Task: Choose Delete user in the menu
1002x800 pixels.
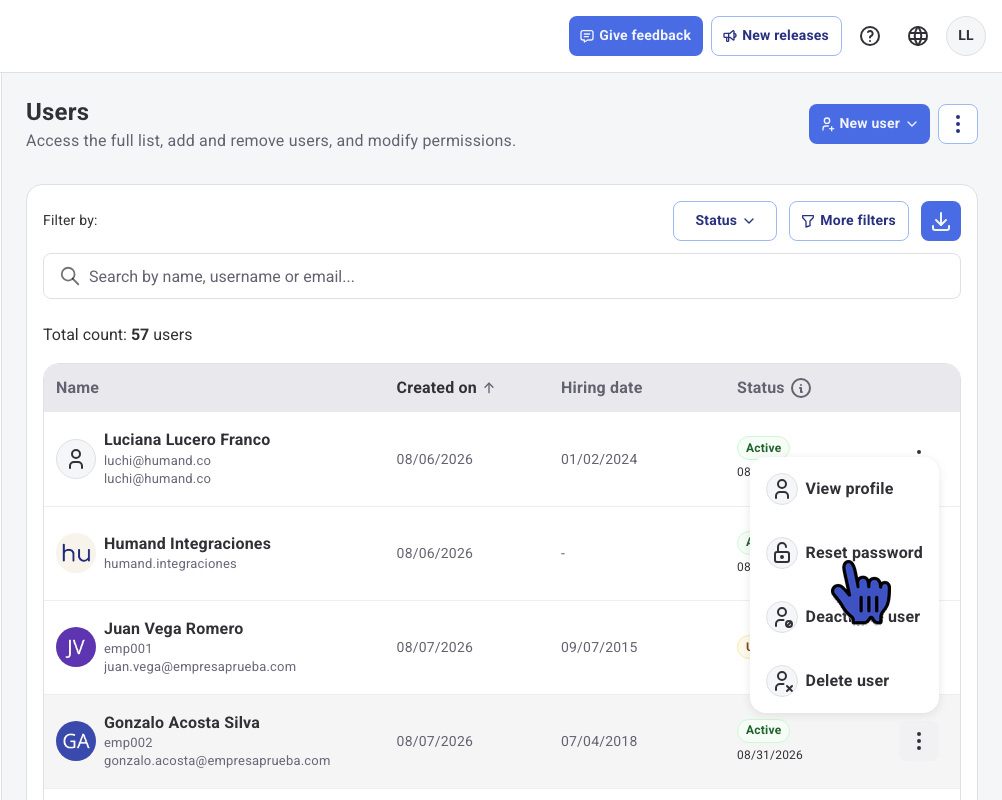Action: tap(844, 681)
